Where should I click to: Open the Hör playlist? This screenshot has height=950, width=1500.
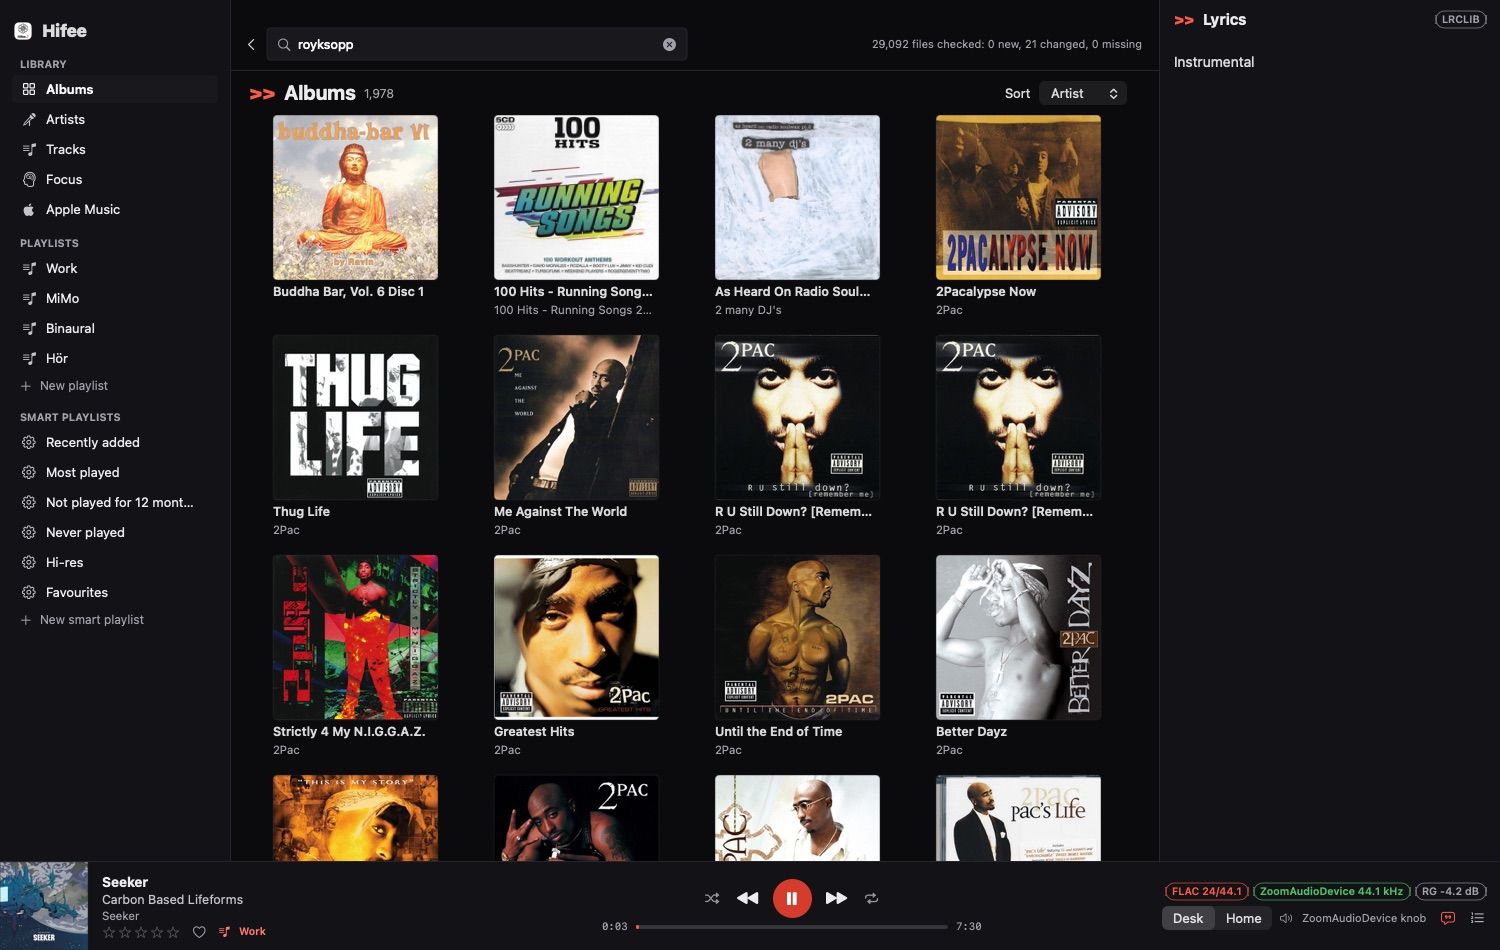115,358
